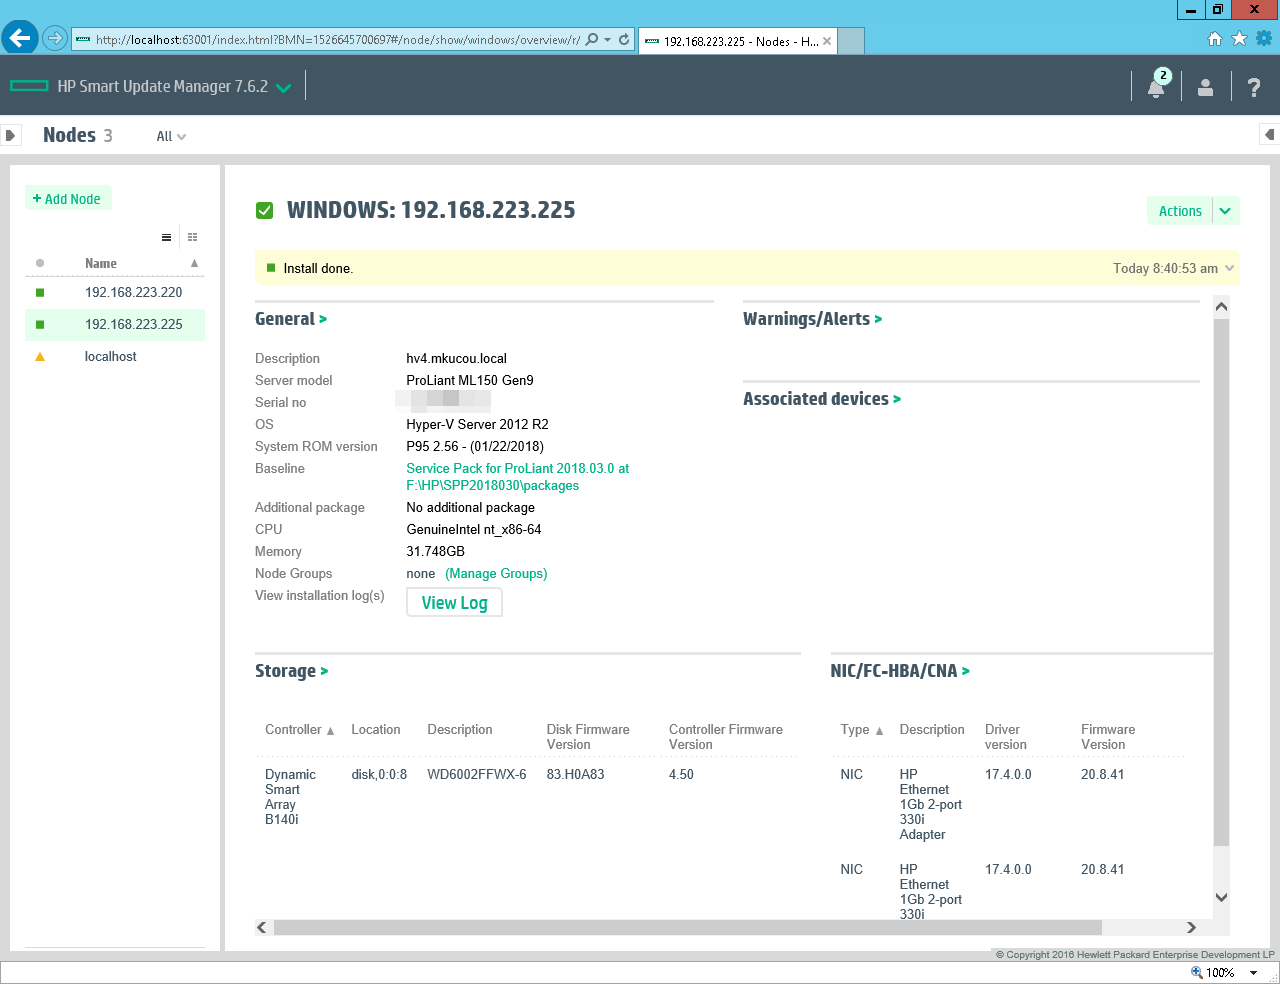Click the Add Node button
The height and width of the screenshot is (984, 1280).
(67, 199)
